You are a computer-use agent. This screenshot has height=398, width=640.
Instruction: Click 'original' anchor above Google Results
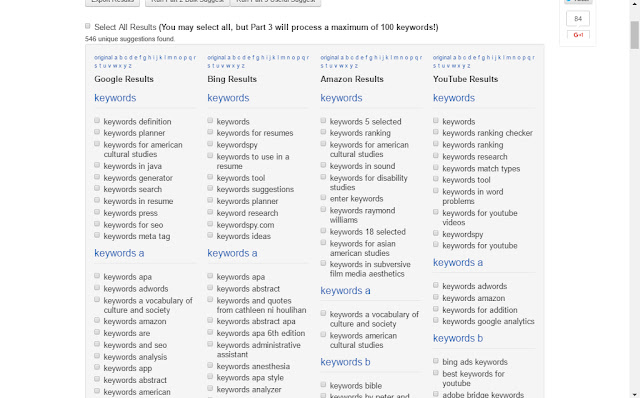click(103, 58)
